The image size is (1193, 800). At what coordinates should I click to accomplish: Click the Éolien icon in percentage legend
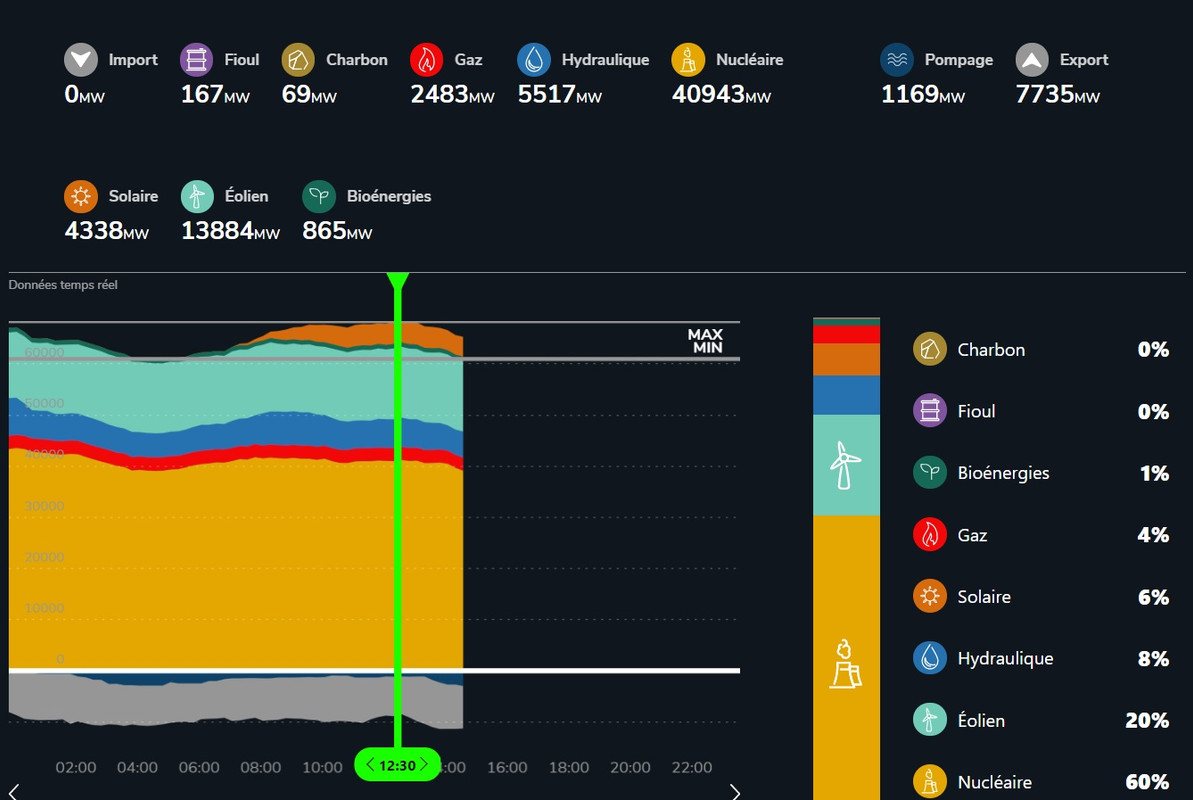pos(930,719)
